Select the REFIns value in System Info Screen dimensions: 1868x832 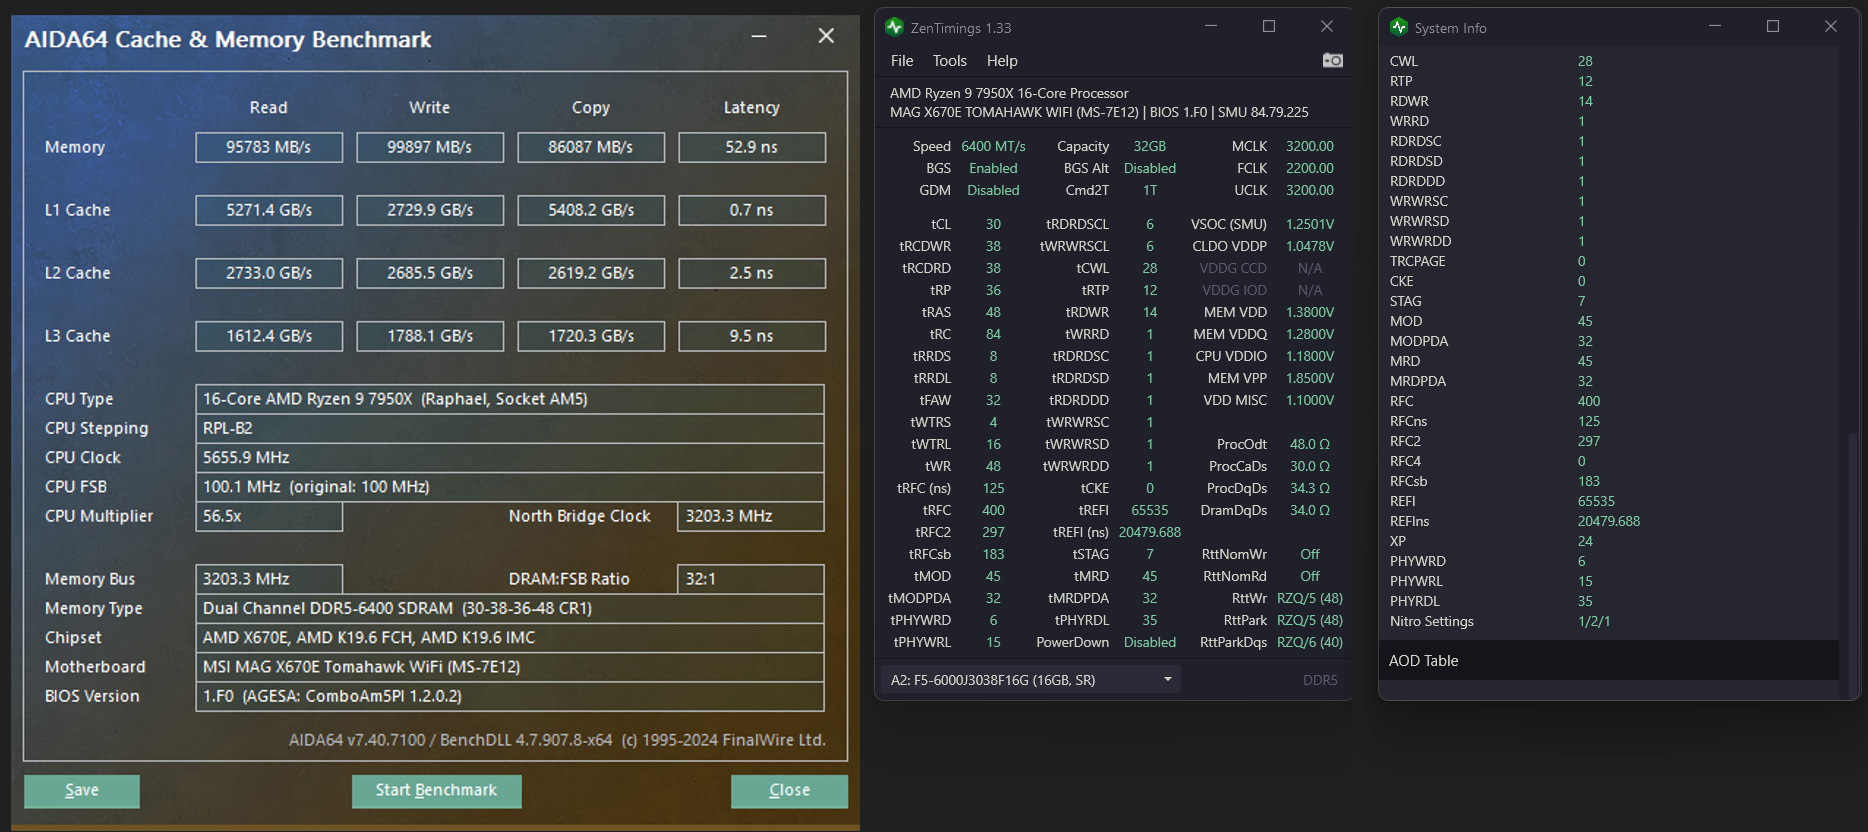pyautogui.click(x=1609, y=521)
